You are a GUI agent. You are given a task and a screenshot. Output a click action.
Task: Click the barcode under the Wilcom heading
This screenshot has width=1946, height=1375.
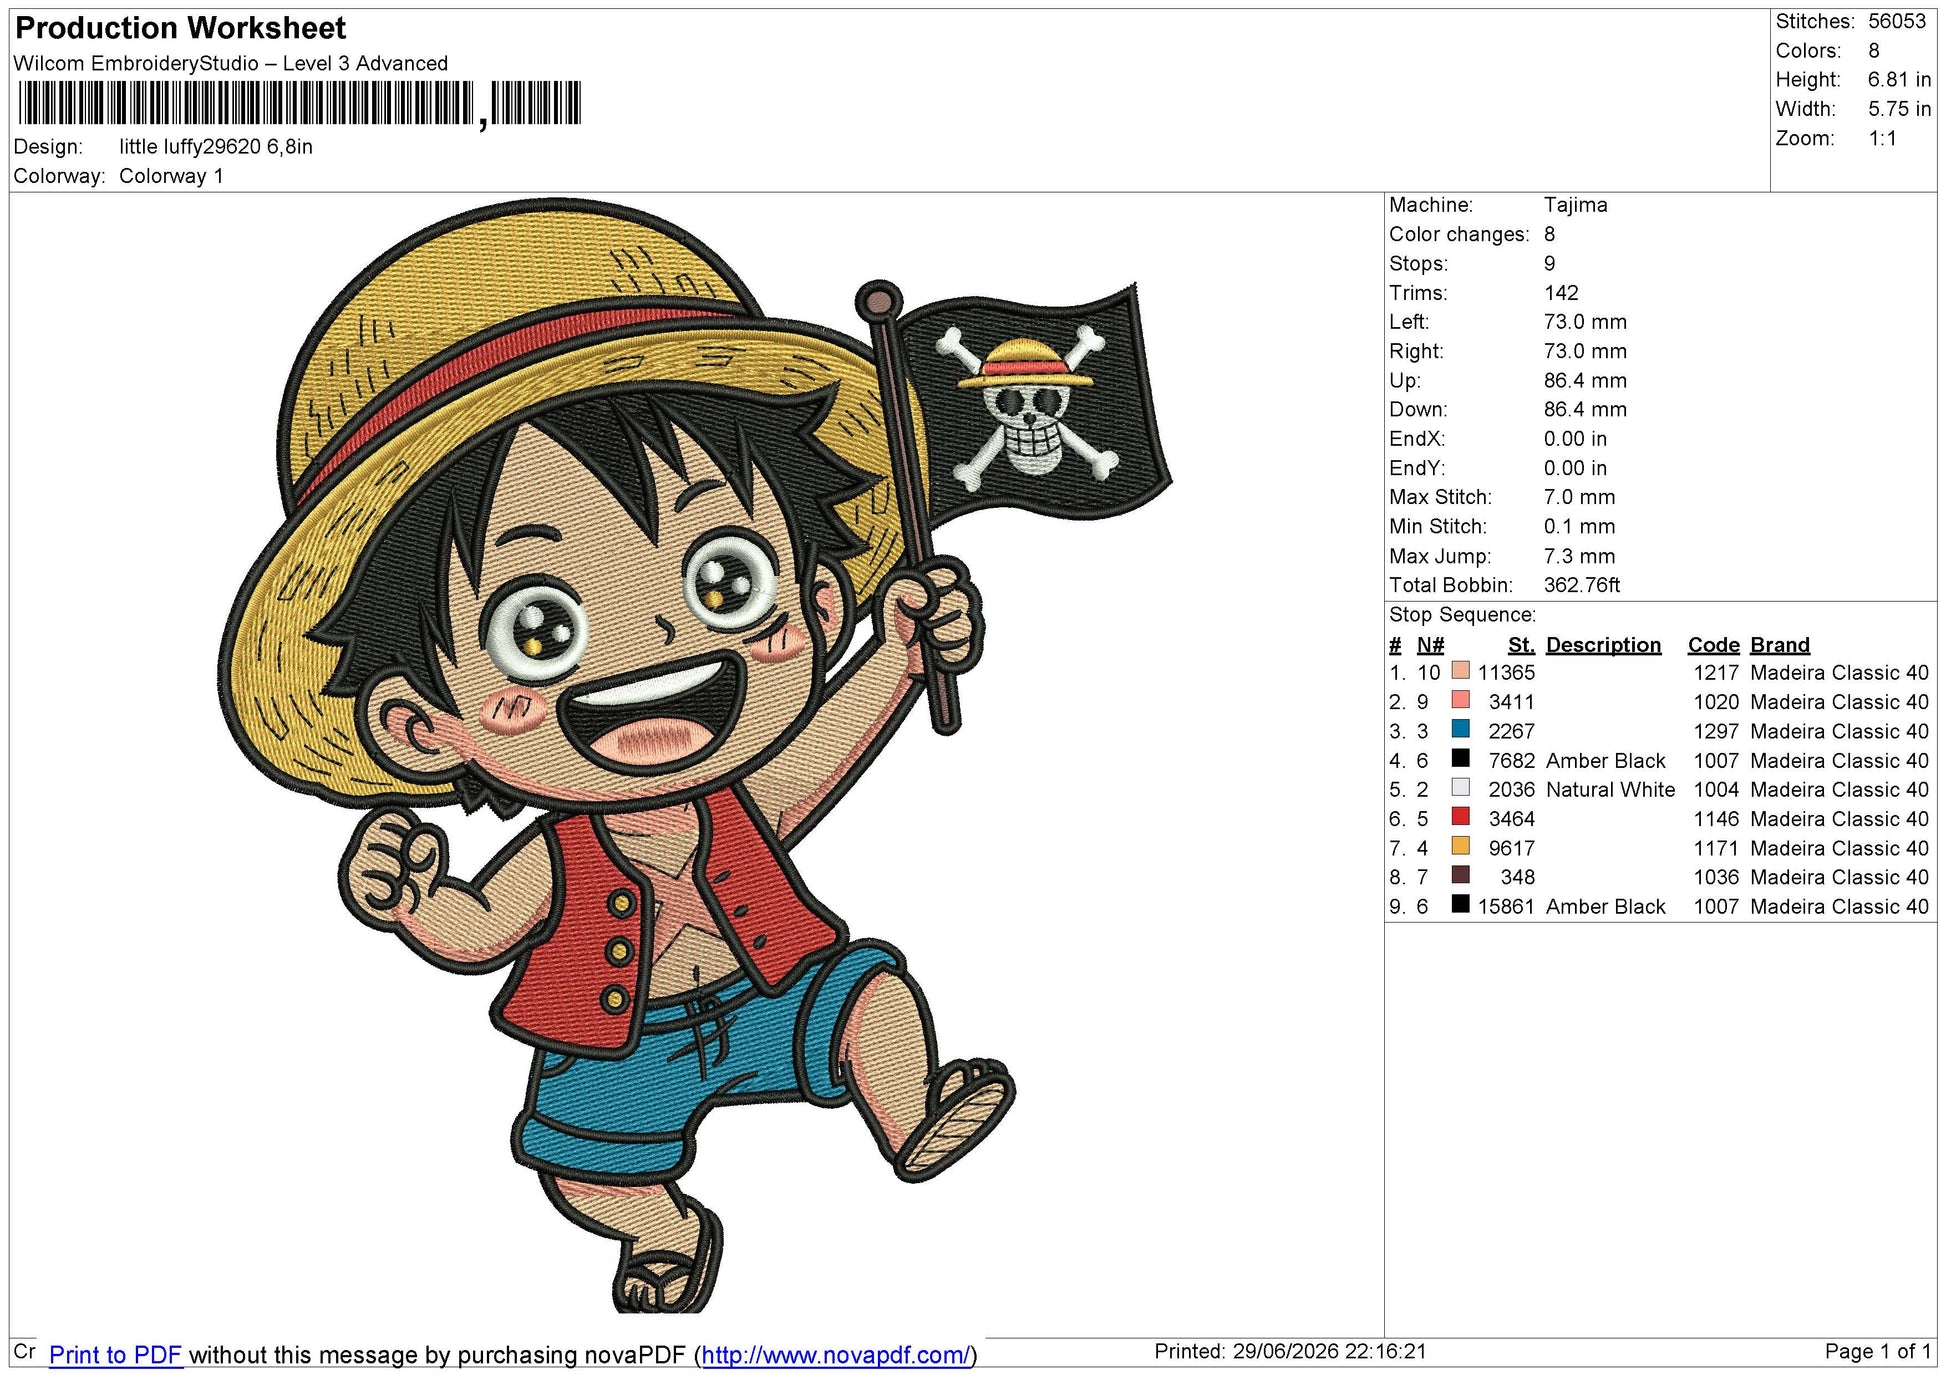point(299,104)
